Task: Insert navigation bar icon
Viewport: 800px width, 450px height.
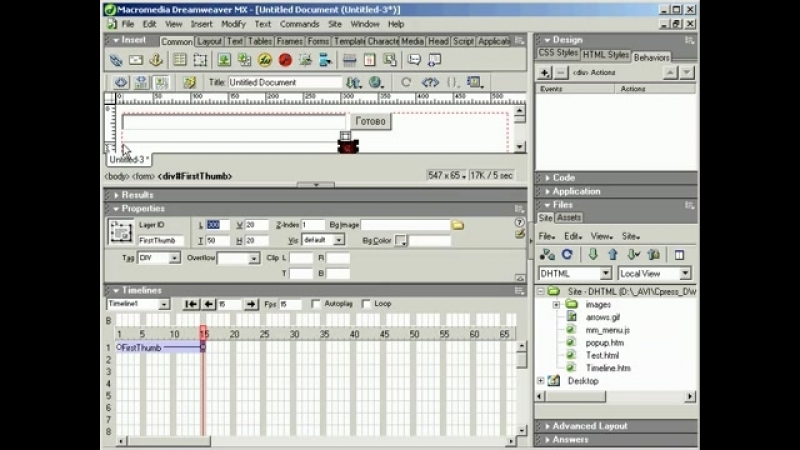Action: click(x=325, y=60)
